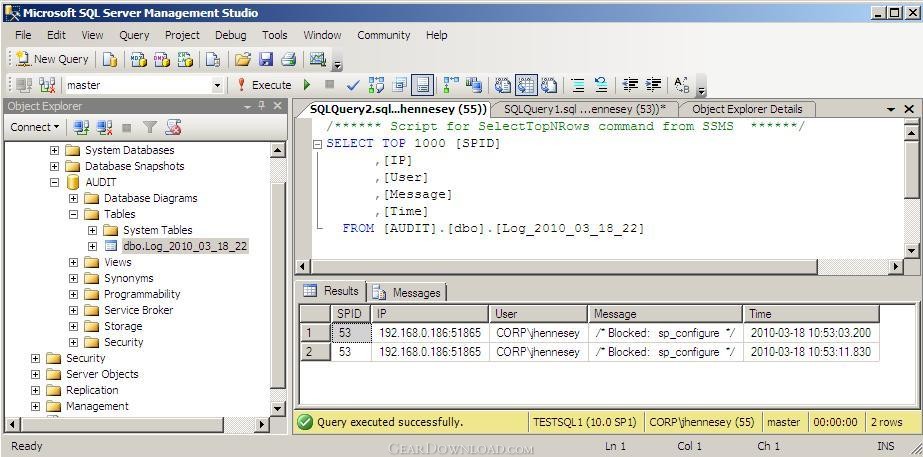This screenshot has height=457, width=923.
Task: Click the Message column header
Action: click(x=665, y=314)
